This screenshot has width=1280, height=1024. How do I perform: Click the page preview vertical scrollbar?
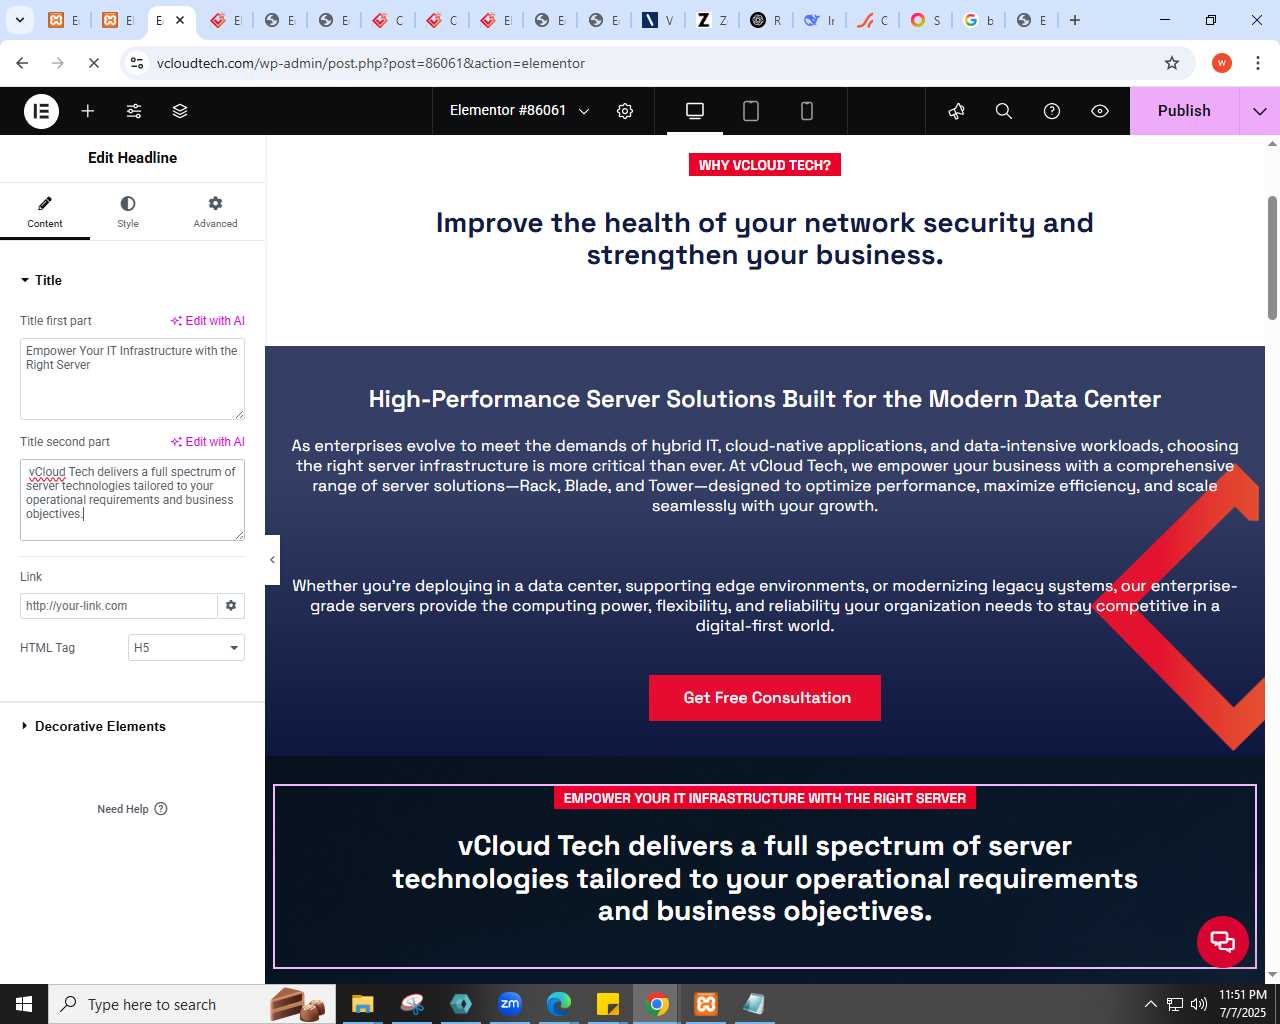[x=1272, y=258]
